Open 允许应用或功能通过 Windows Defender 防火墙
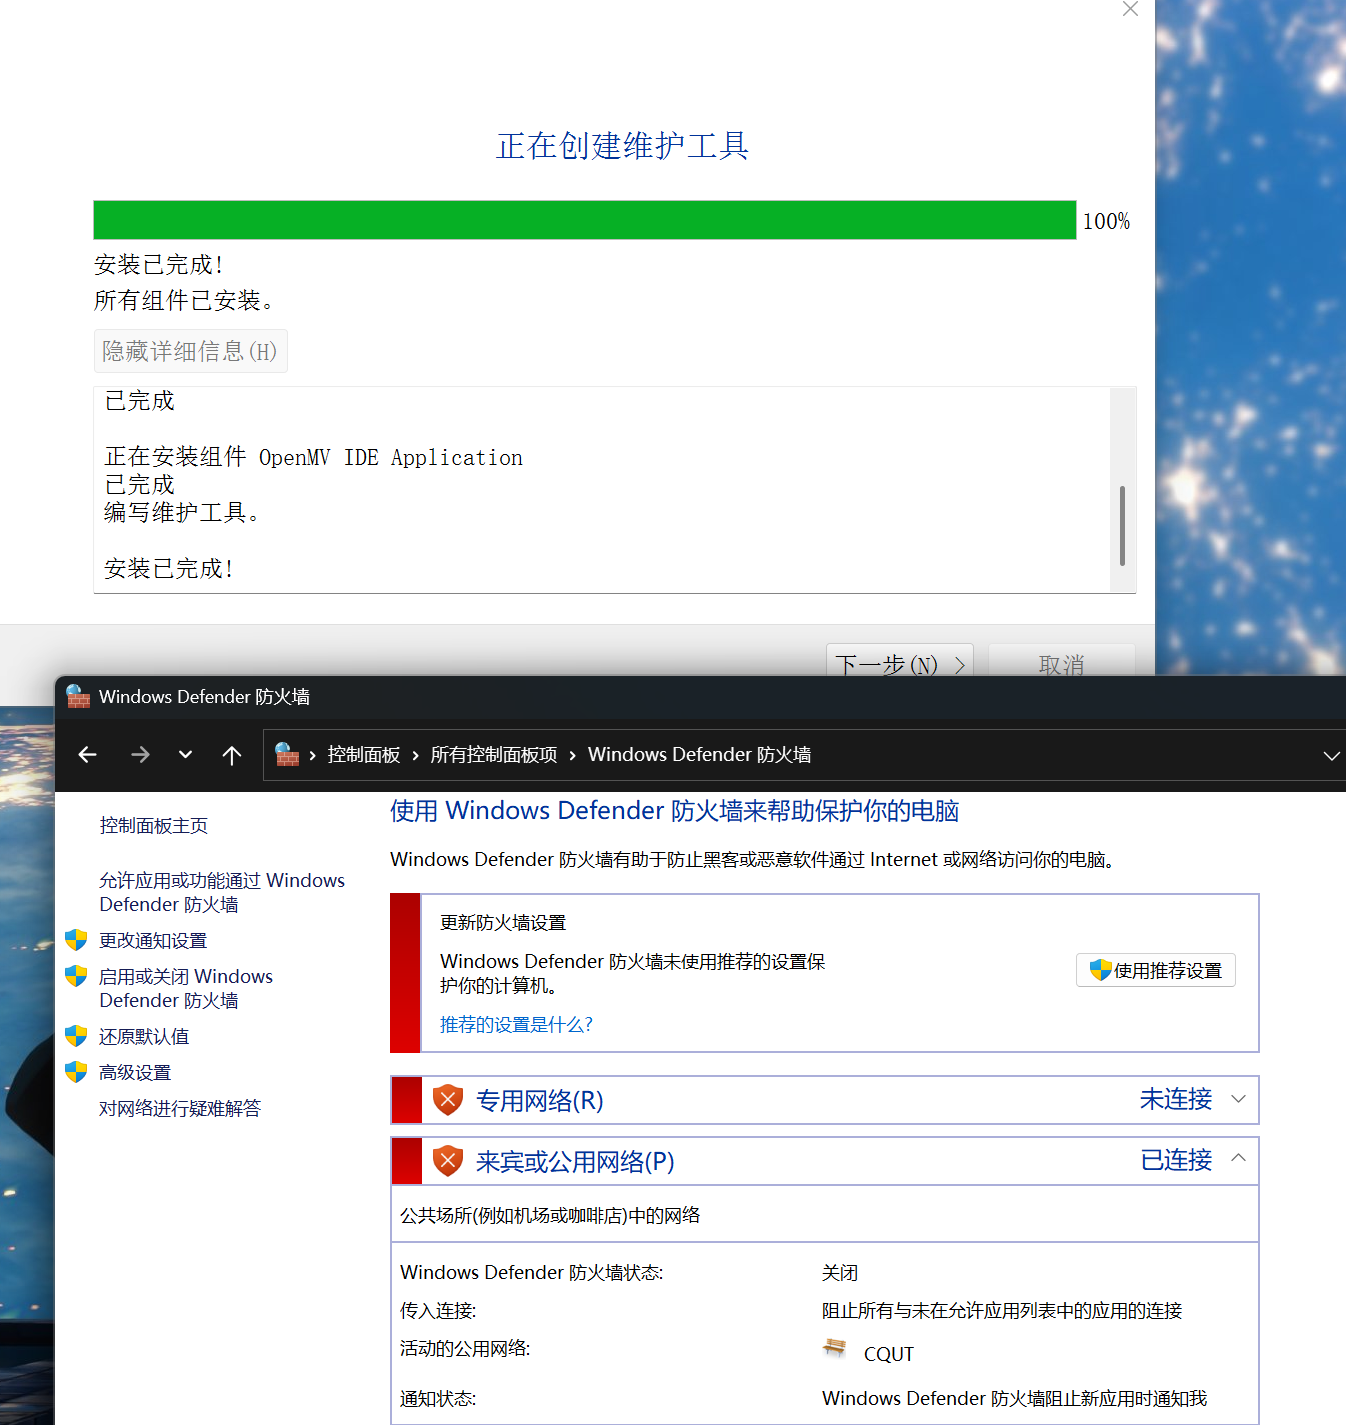Image resolution: width=1346 pixels, height=1425 pixels. 222,892
